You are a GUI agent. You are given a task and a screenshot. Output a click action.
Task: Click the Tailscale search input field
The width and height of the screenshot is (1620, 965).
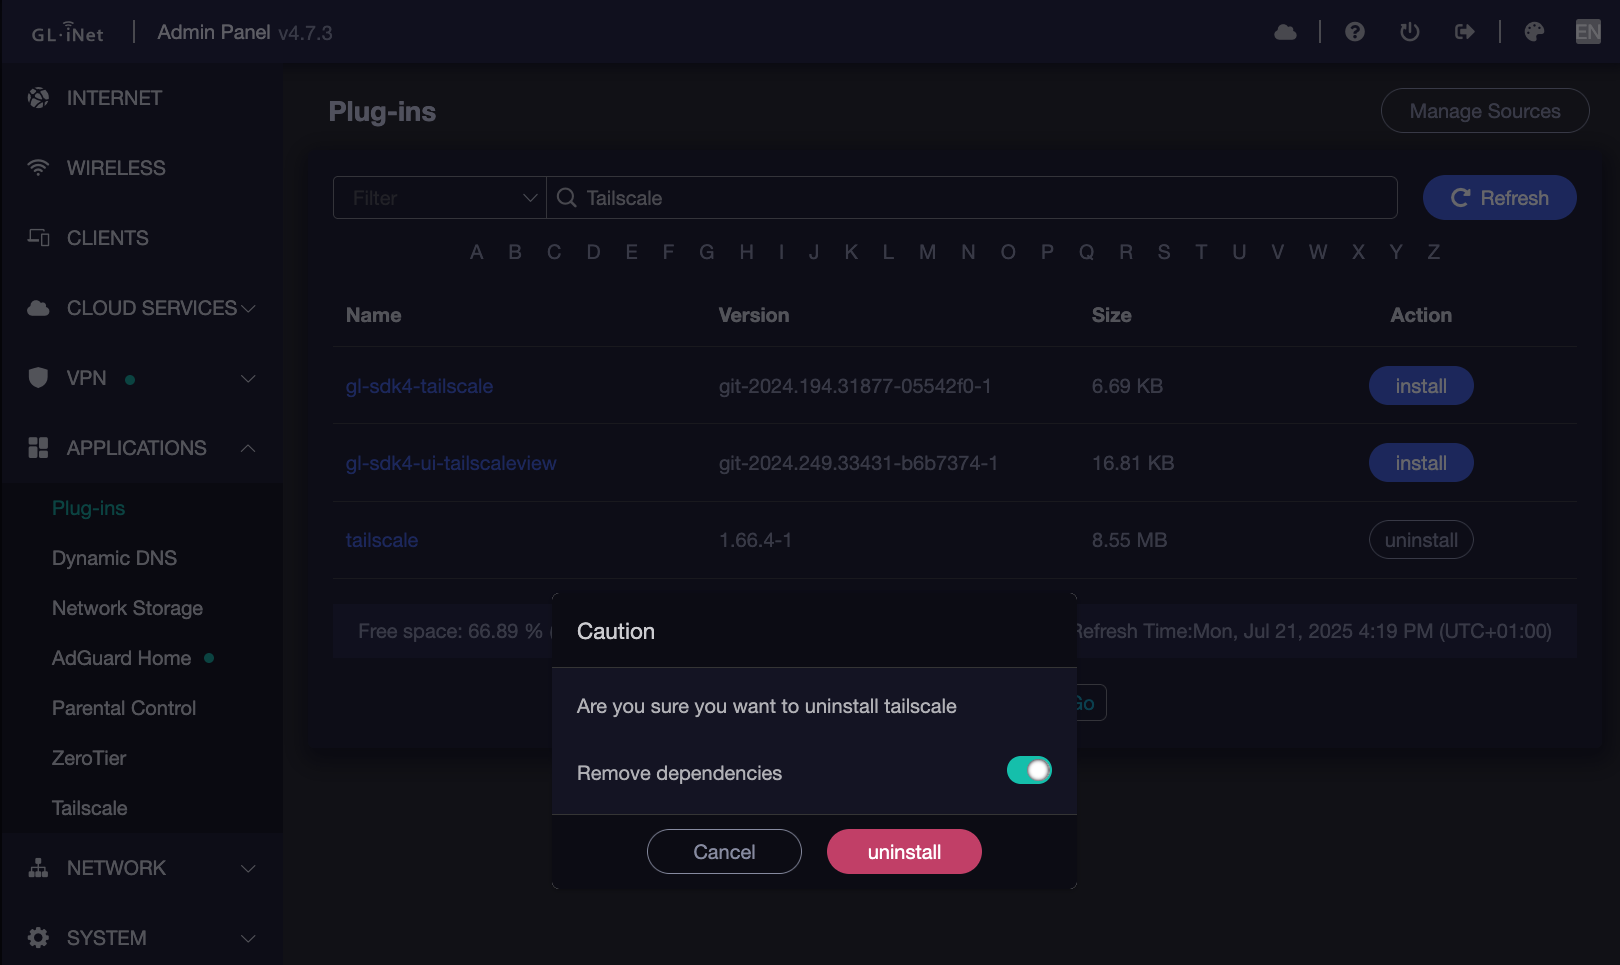pyautogui.click(x=972, y=198)
